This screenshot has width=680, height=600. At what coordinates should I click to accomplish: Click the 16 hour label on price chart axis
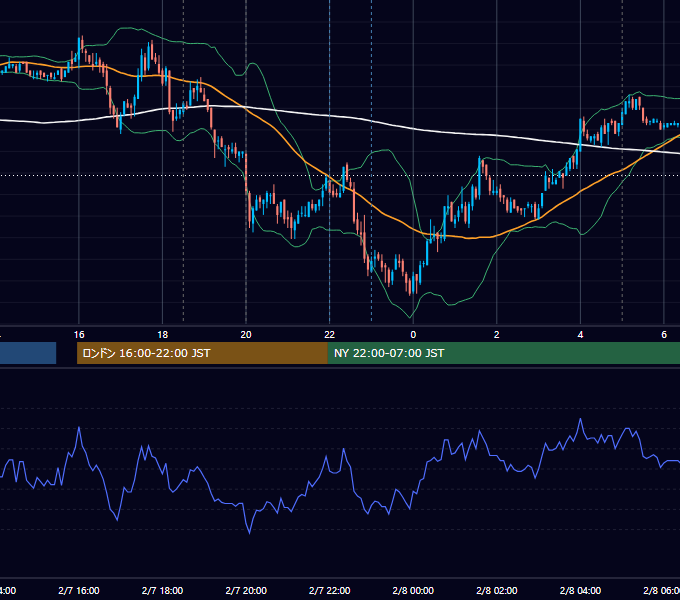tap(79, 335)
